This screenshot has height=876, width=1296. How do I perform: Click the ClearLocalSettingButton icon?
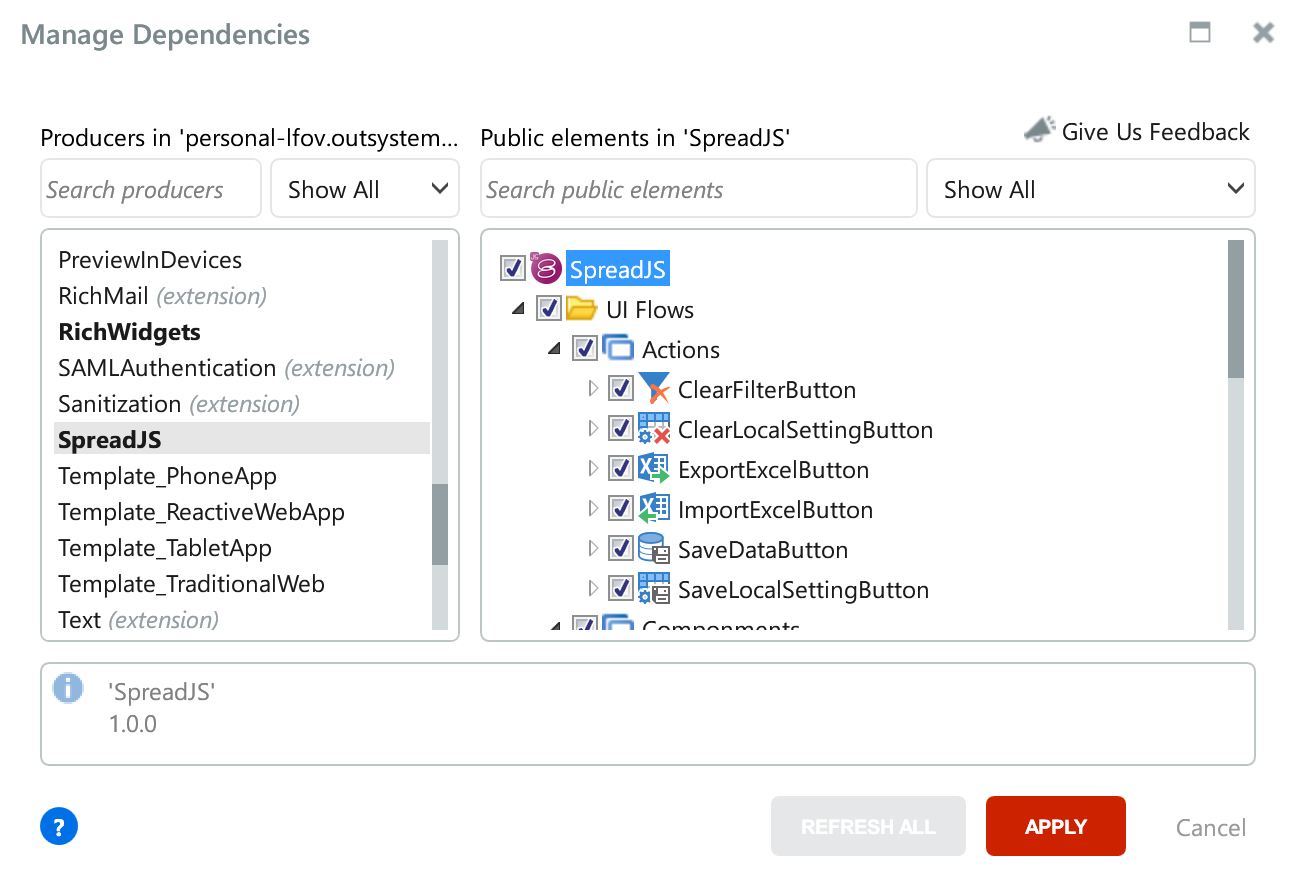(x=654, y=429)
